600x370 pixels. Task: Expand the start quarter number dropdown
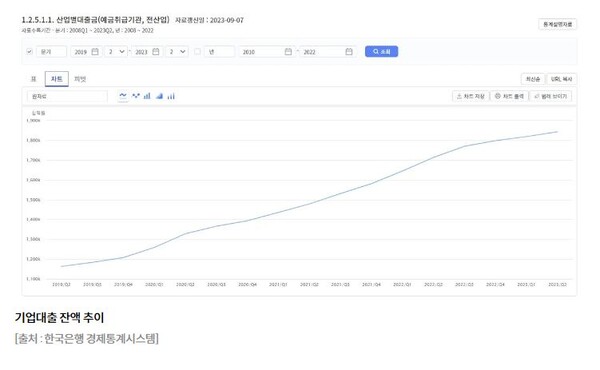116,52
